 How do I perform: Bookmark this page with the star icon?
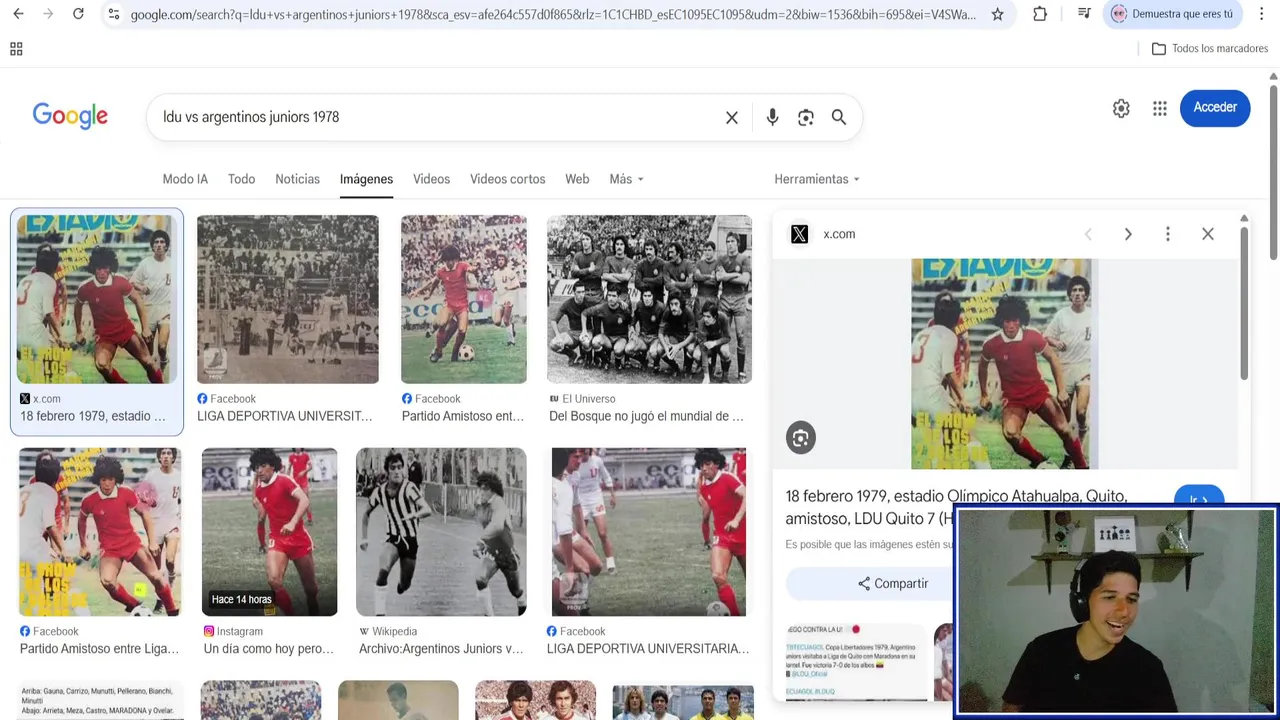pyautogui.click(x=997, y=14)
